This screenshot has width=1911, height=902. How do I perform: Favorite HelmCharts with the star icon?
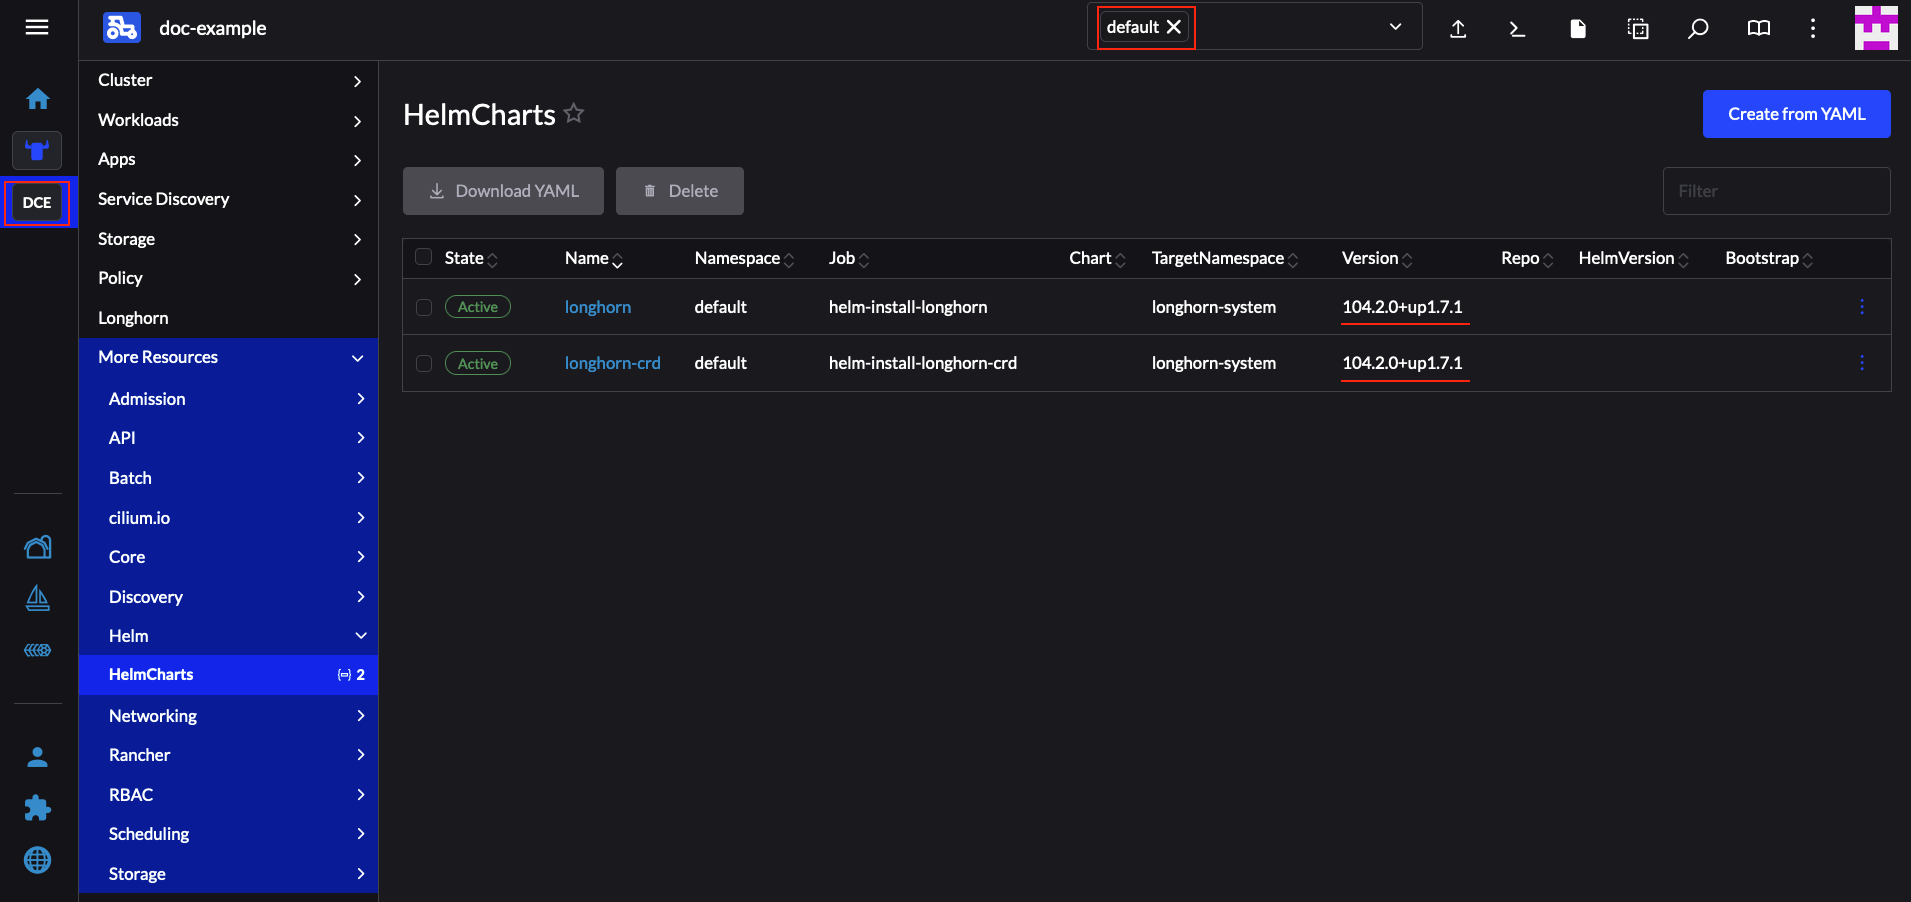coord(574,113)
